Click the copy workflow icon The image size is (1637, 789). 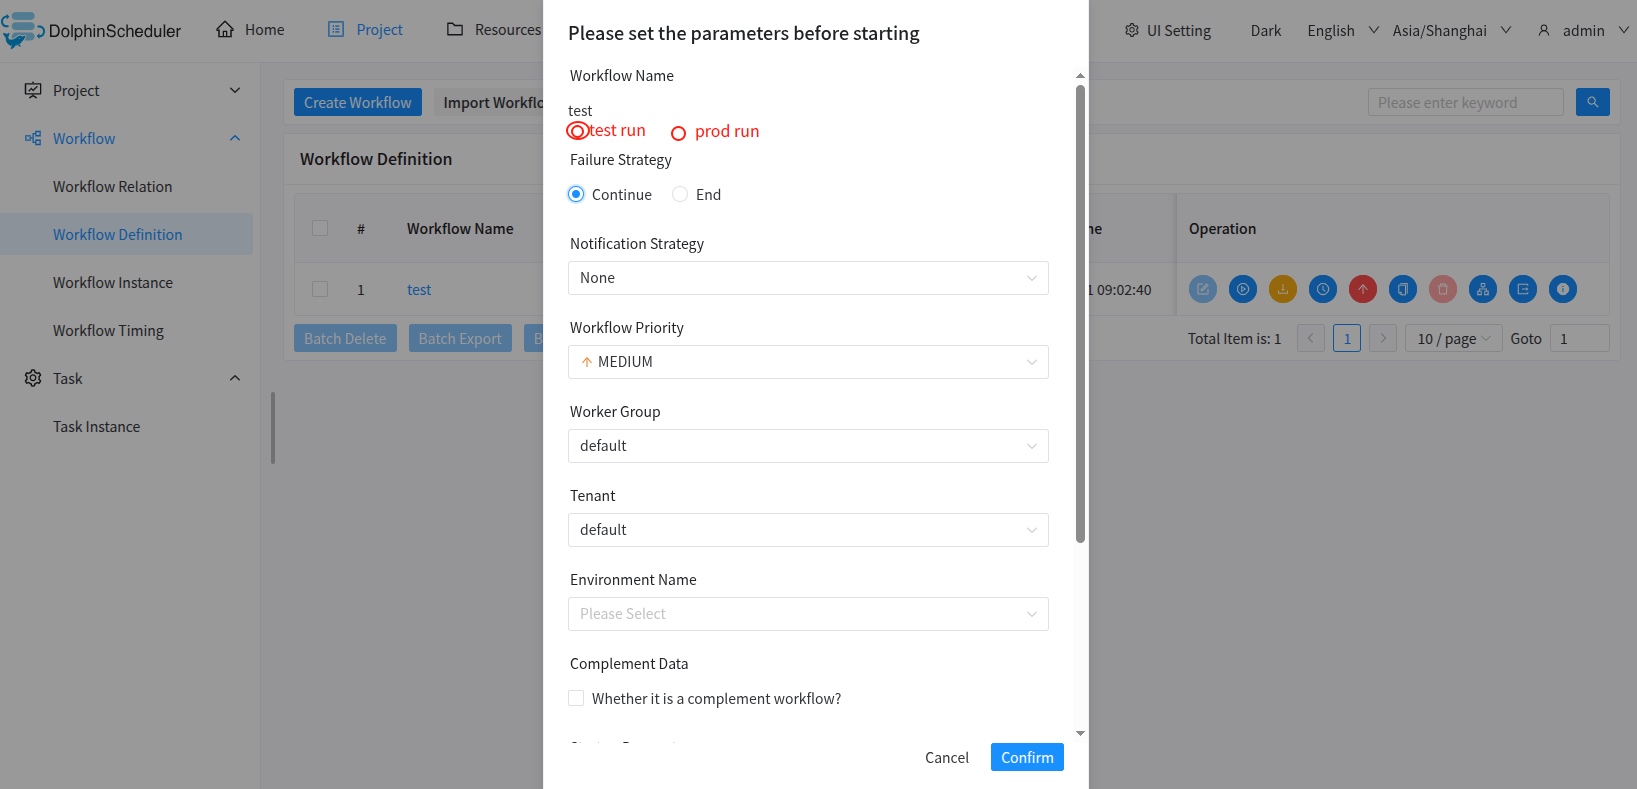(x=1403, y=289)
